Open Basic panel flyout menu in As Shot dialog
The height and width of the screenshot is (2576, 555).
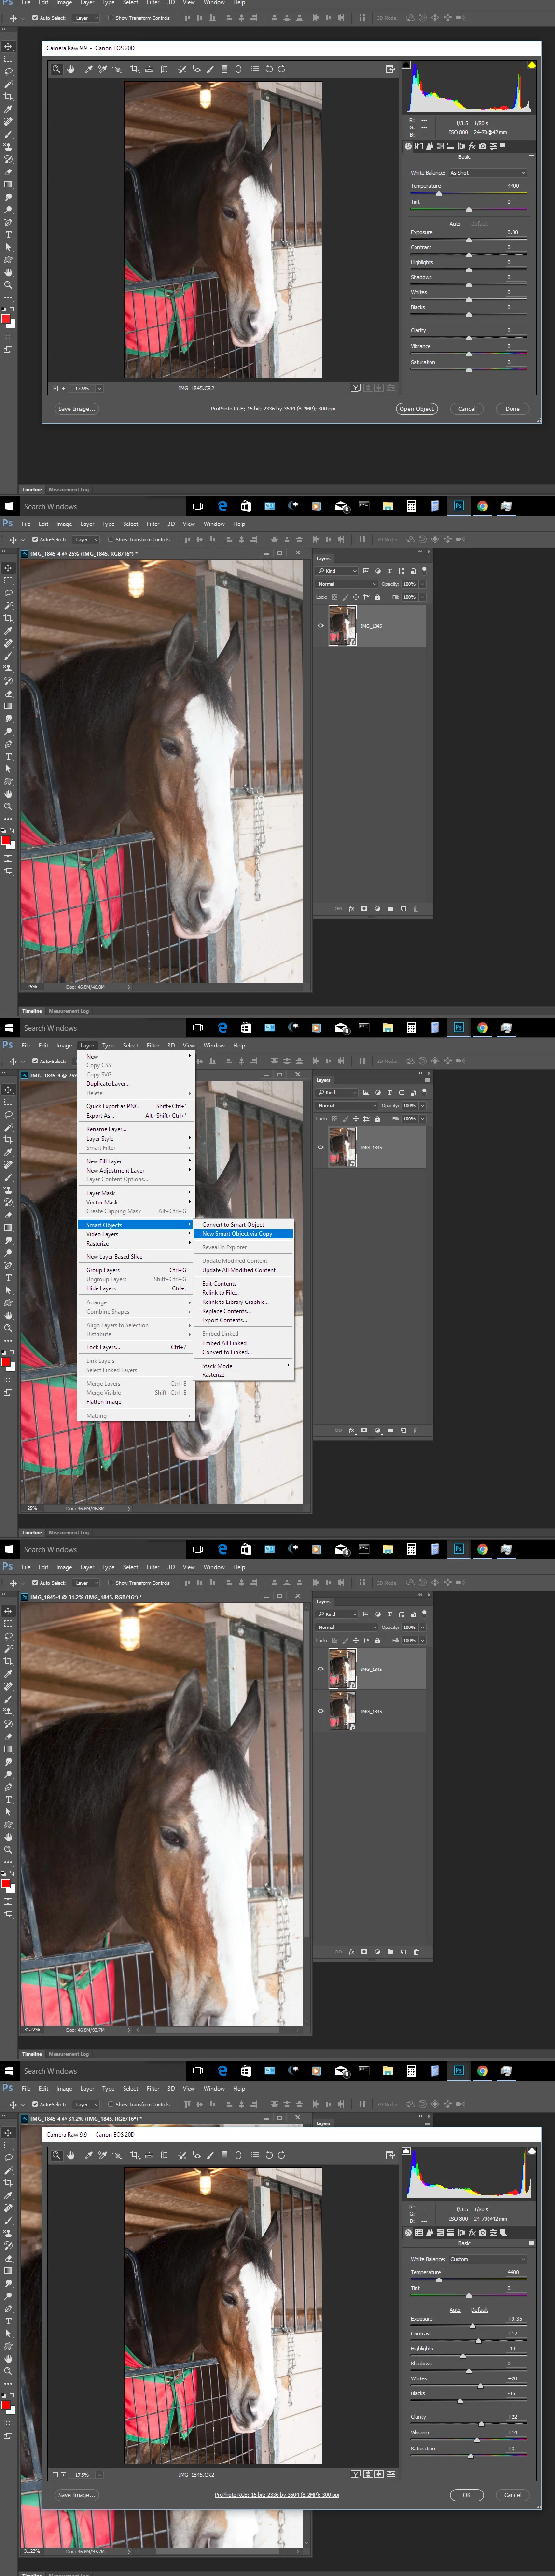click(531, 157)
